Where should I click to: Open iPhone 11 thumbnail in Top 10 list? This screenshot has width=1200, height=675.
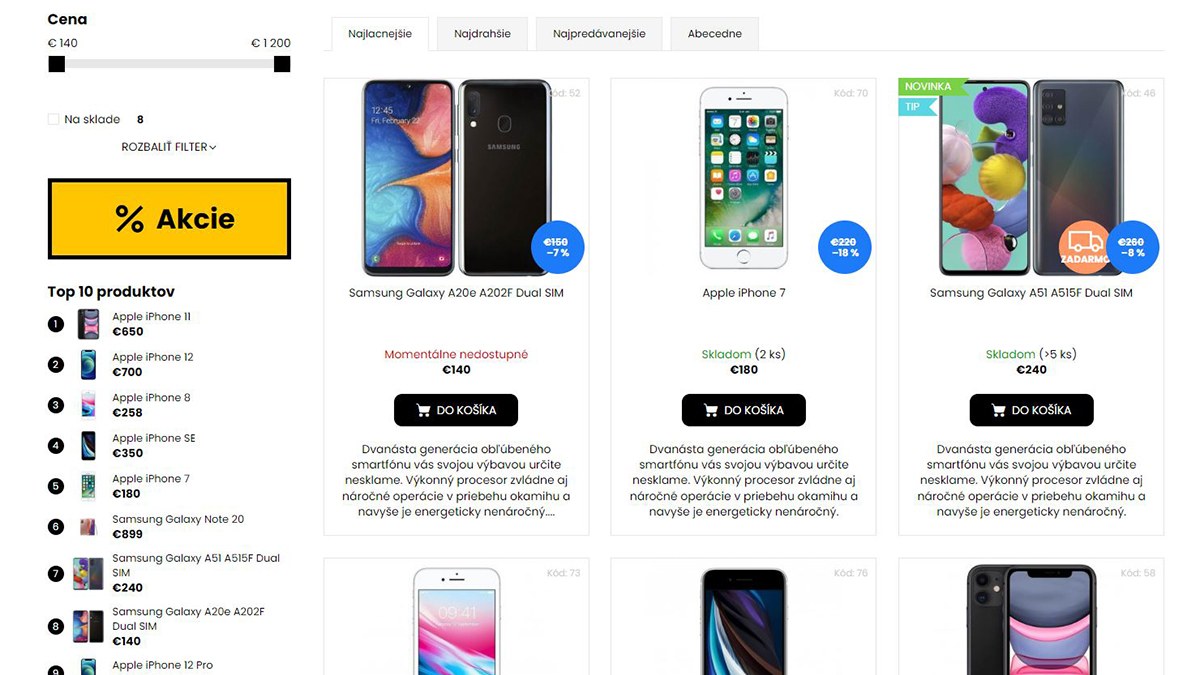(89, 324)
